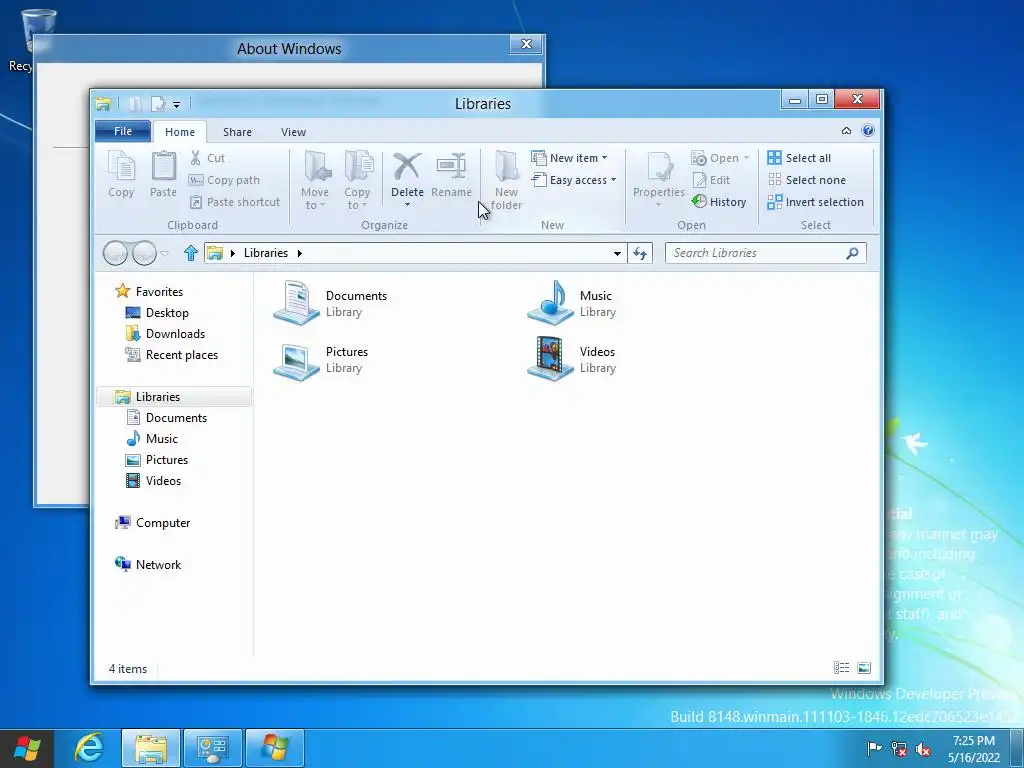1024x768 pixels.
Task: Click Paste shortcut command
Action: tap(234, 202)
